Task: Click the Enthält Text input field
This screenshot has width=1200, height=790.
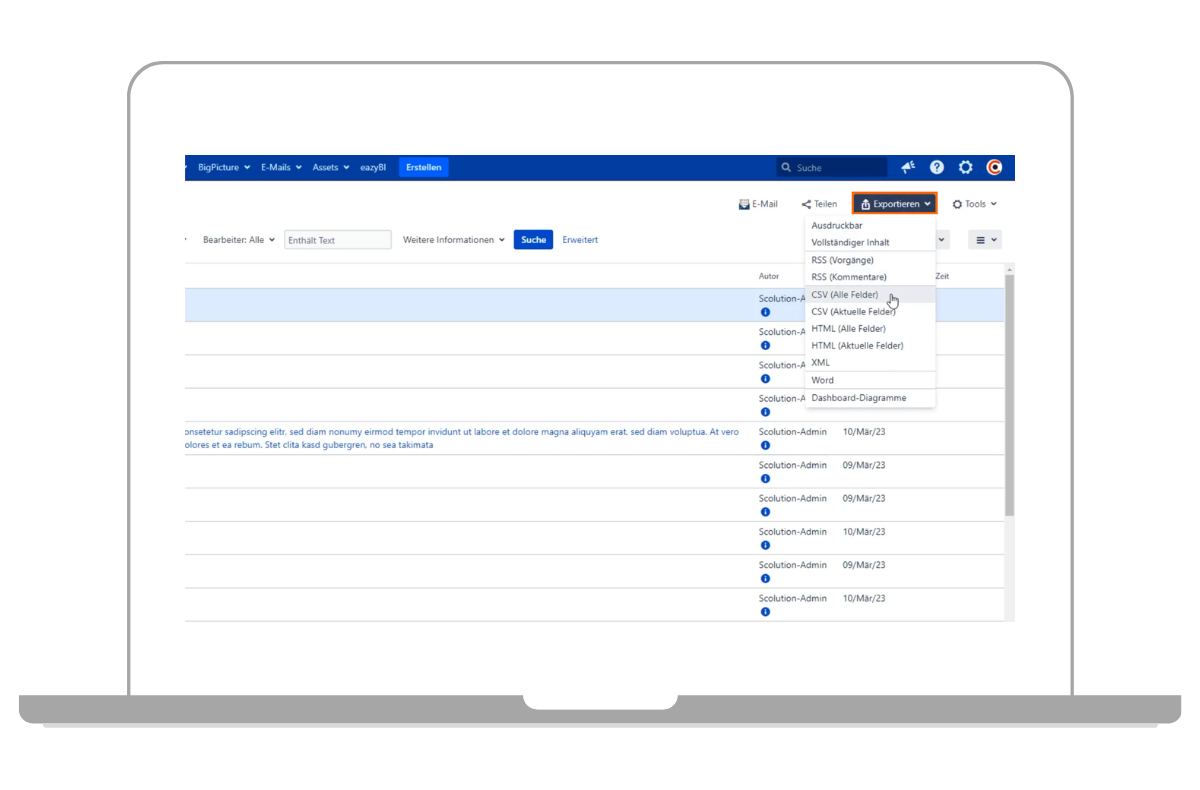Action: (x=338, y=240)
